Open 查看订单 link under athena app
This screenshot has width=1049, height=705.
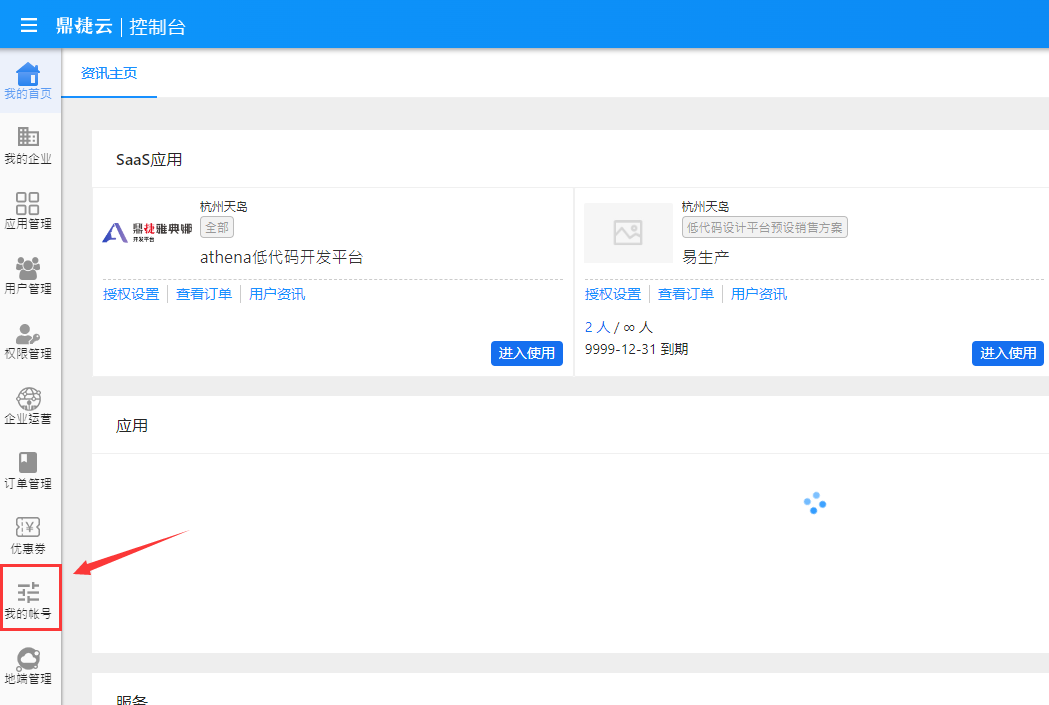[x=204, y=294]
